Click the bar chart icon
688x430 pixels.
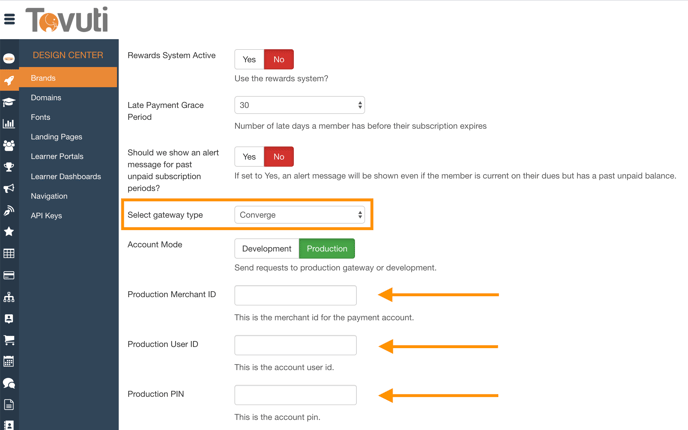9,123
